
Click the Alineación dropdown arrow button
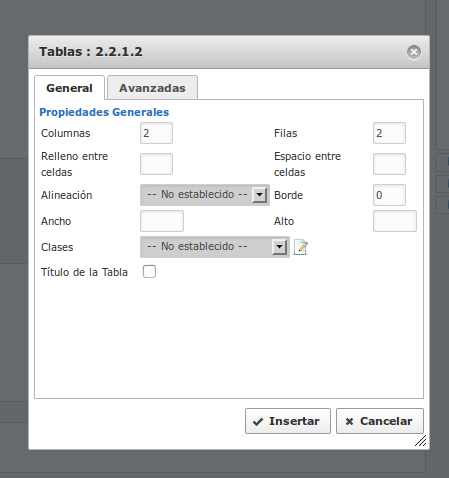[x=259, y=195]
